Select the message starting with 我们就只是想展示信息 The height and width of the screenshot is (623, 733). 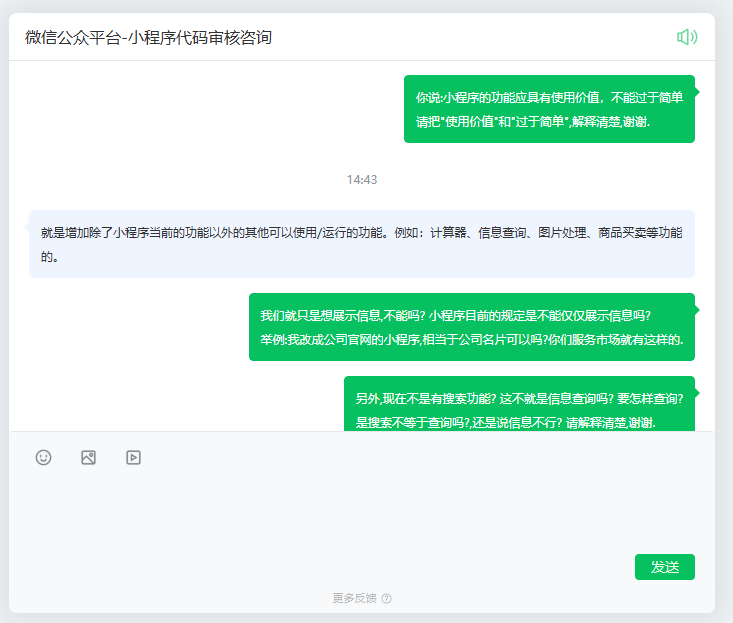click(472, 327)
